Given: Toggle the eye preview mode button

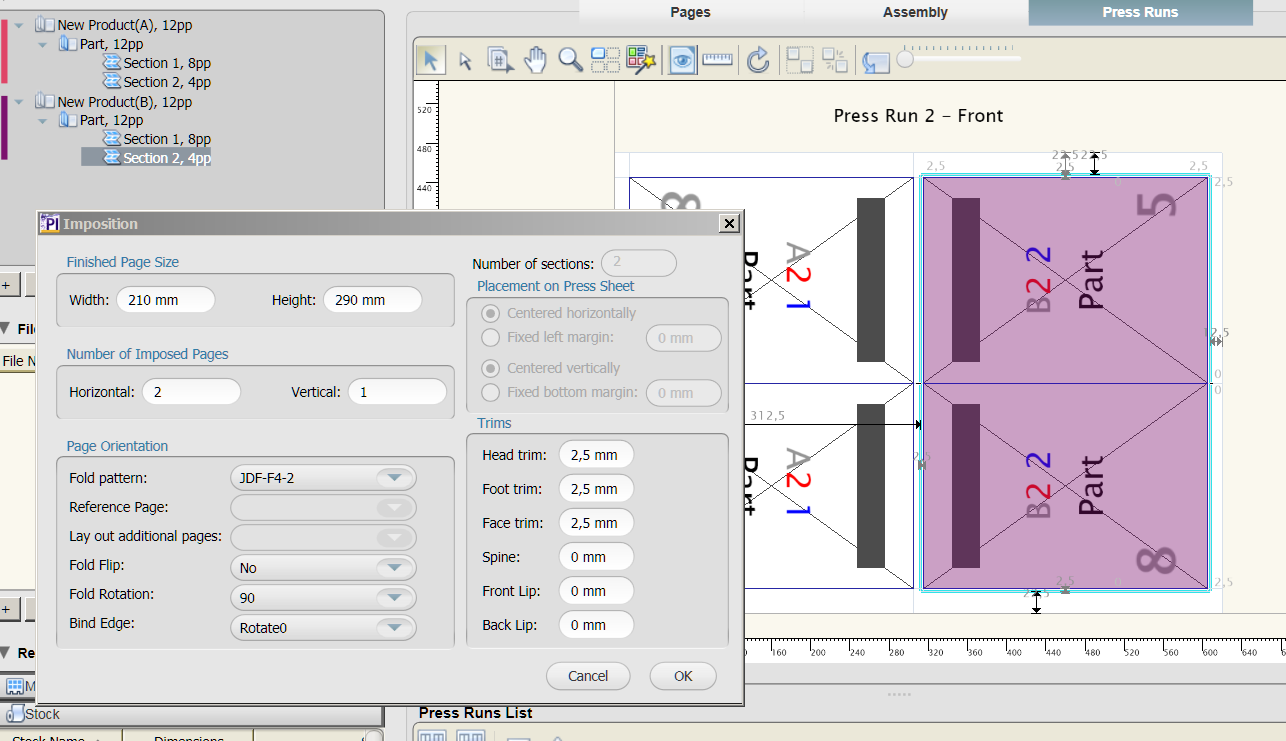Looking at the screenshot, I should tap(683, 60).
